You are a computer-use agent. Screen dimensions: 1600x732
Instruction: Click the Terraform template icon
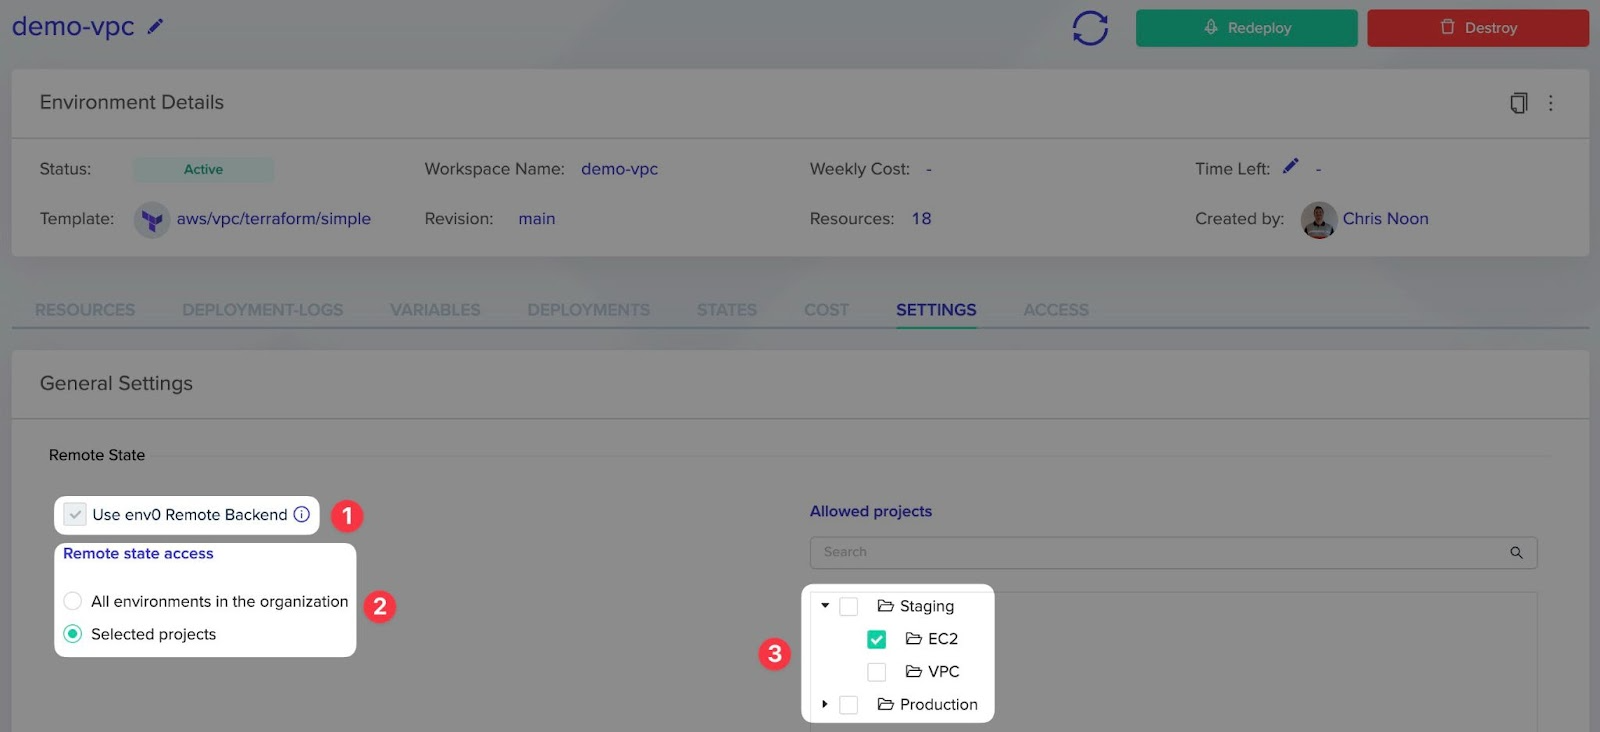152,219
